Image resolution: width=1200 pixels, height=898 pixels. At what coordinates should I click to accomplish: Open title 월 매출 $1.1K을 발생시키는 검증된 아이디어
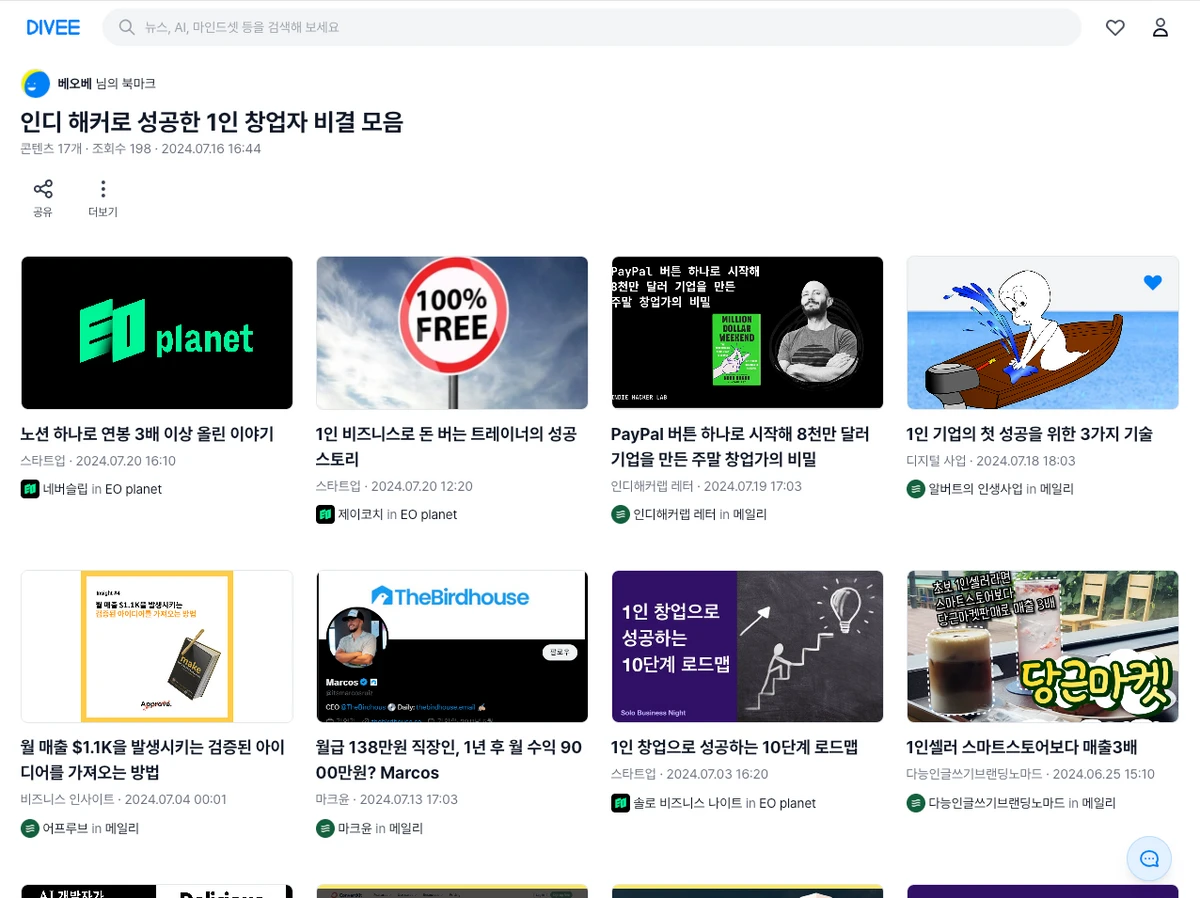point(153,760)
